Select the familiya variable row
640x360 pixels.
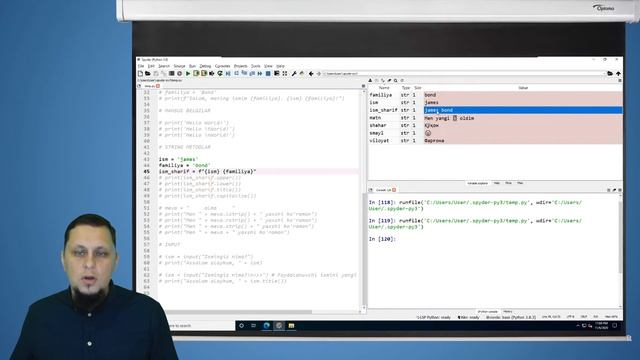pos(496,95)
